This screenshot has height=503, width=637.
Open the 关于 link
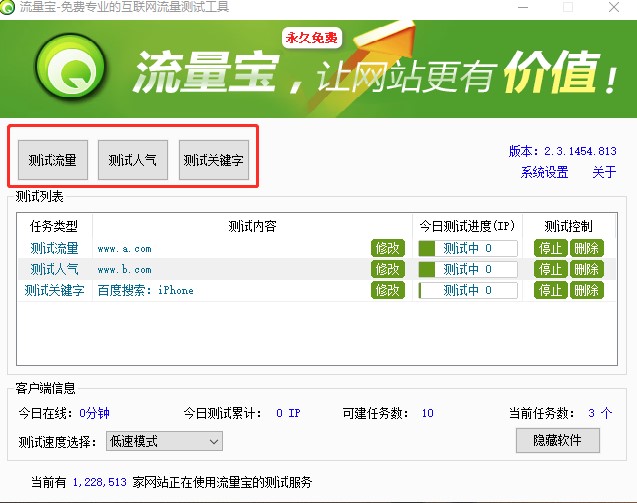click(x=604, y=172)
